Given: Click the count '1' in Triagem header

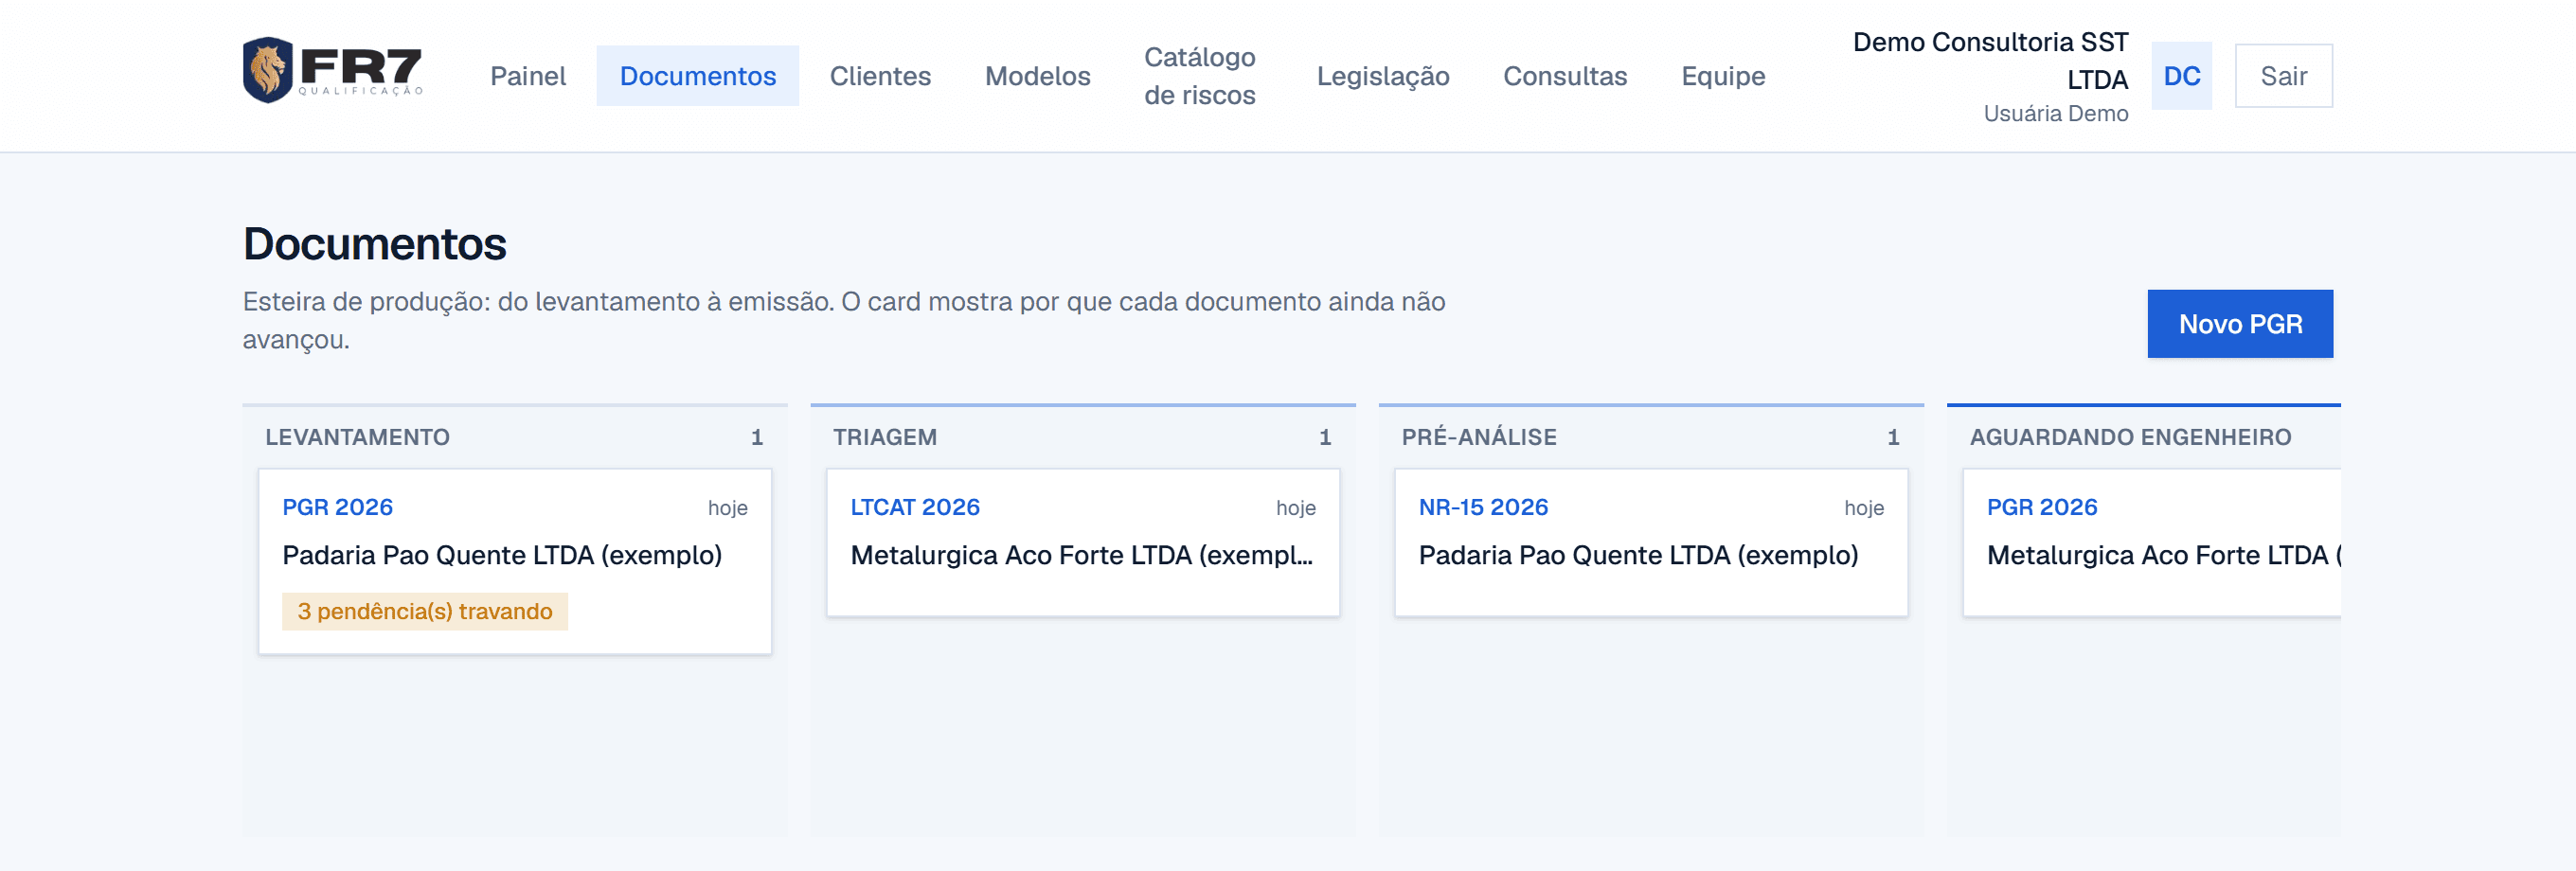Looking at the screenshot, I should (1324, 437).
